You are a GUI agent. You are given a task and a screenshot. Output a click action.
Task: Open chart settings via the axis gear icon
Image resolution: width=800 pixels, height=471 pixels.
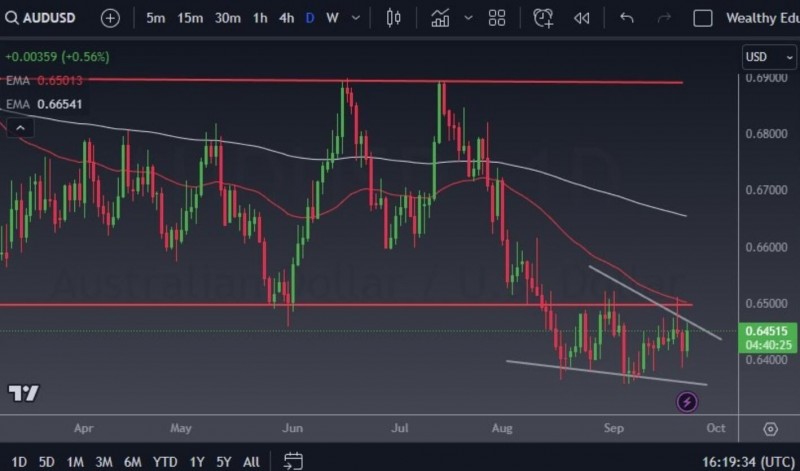coord(770,429)
